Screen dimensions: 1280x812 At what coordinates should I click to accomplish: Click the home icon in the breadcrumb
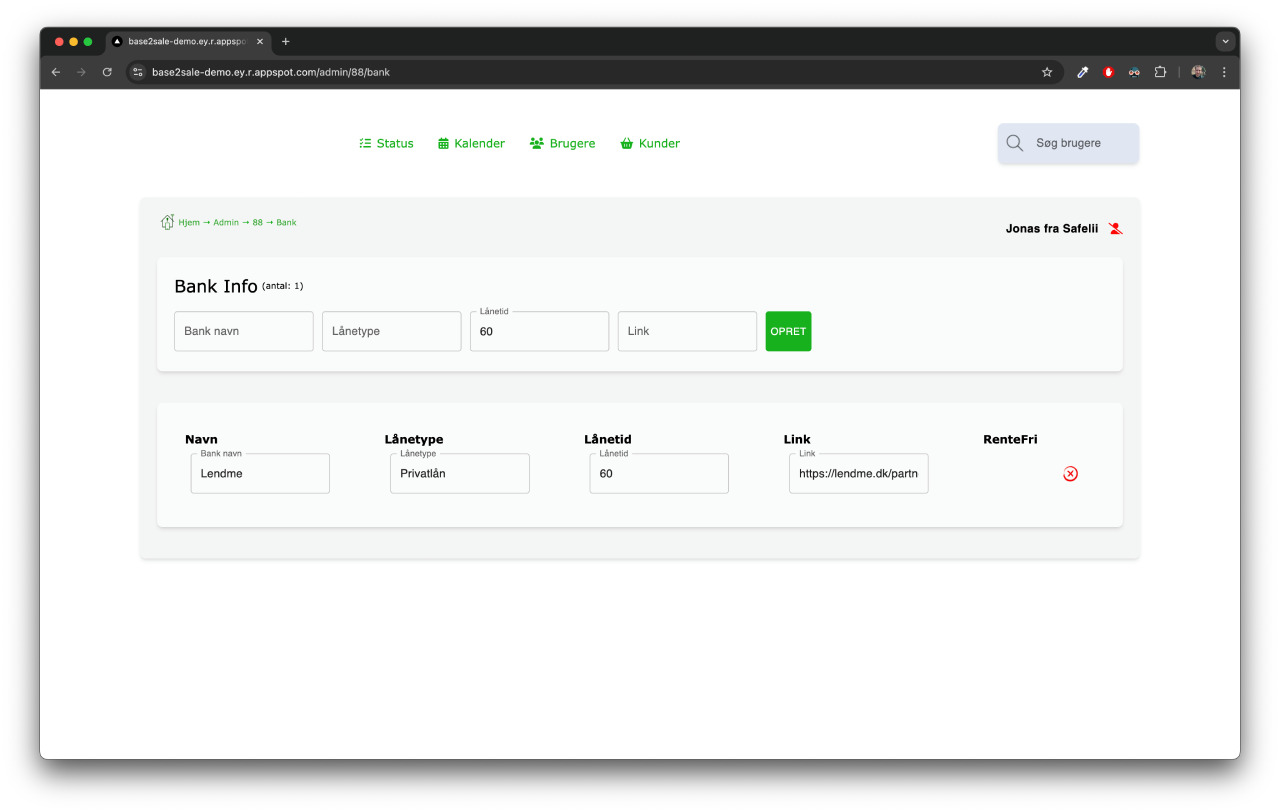(x=167, y=222)
